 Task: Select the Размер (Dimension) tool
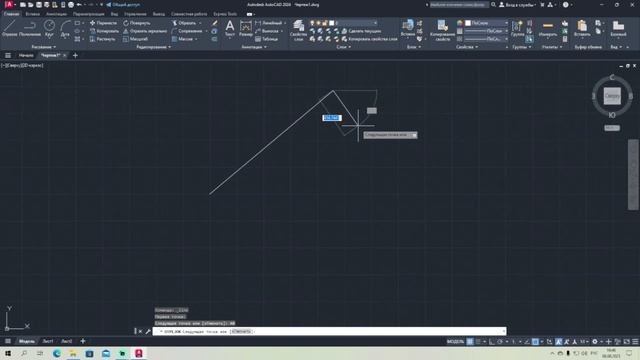click(246, 29)
